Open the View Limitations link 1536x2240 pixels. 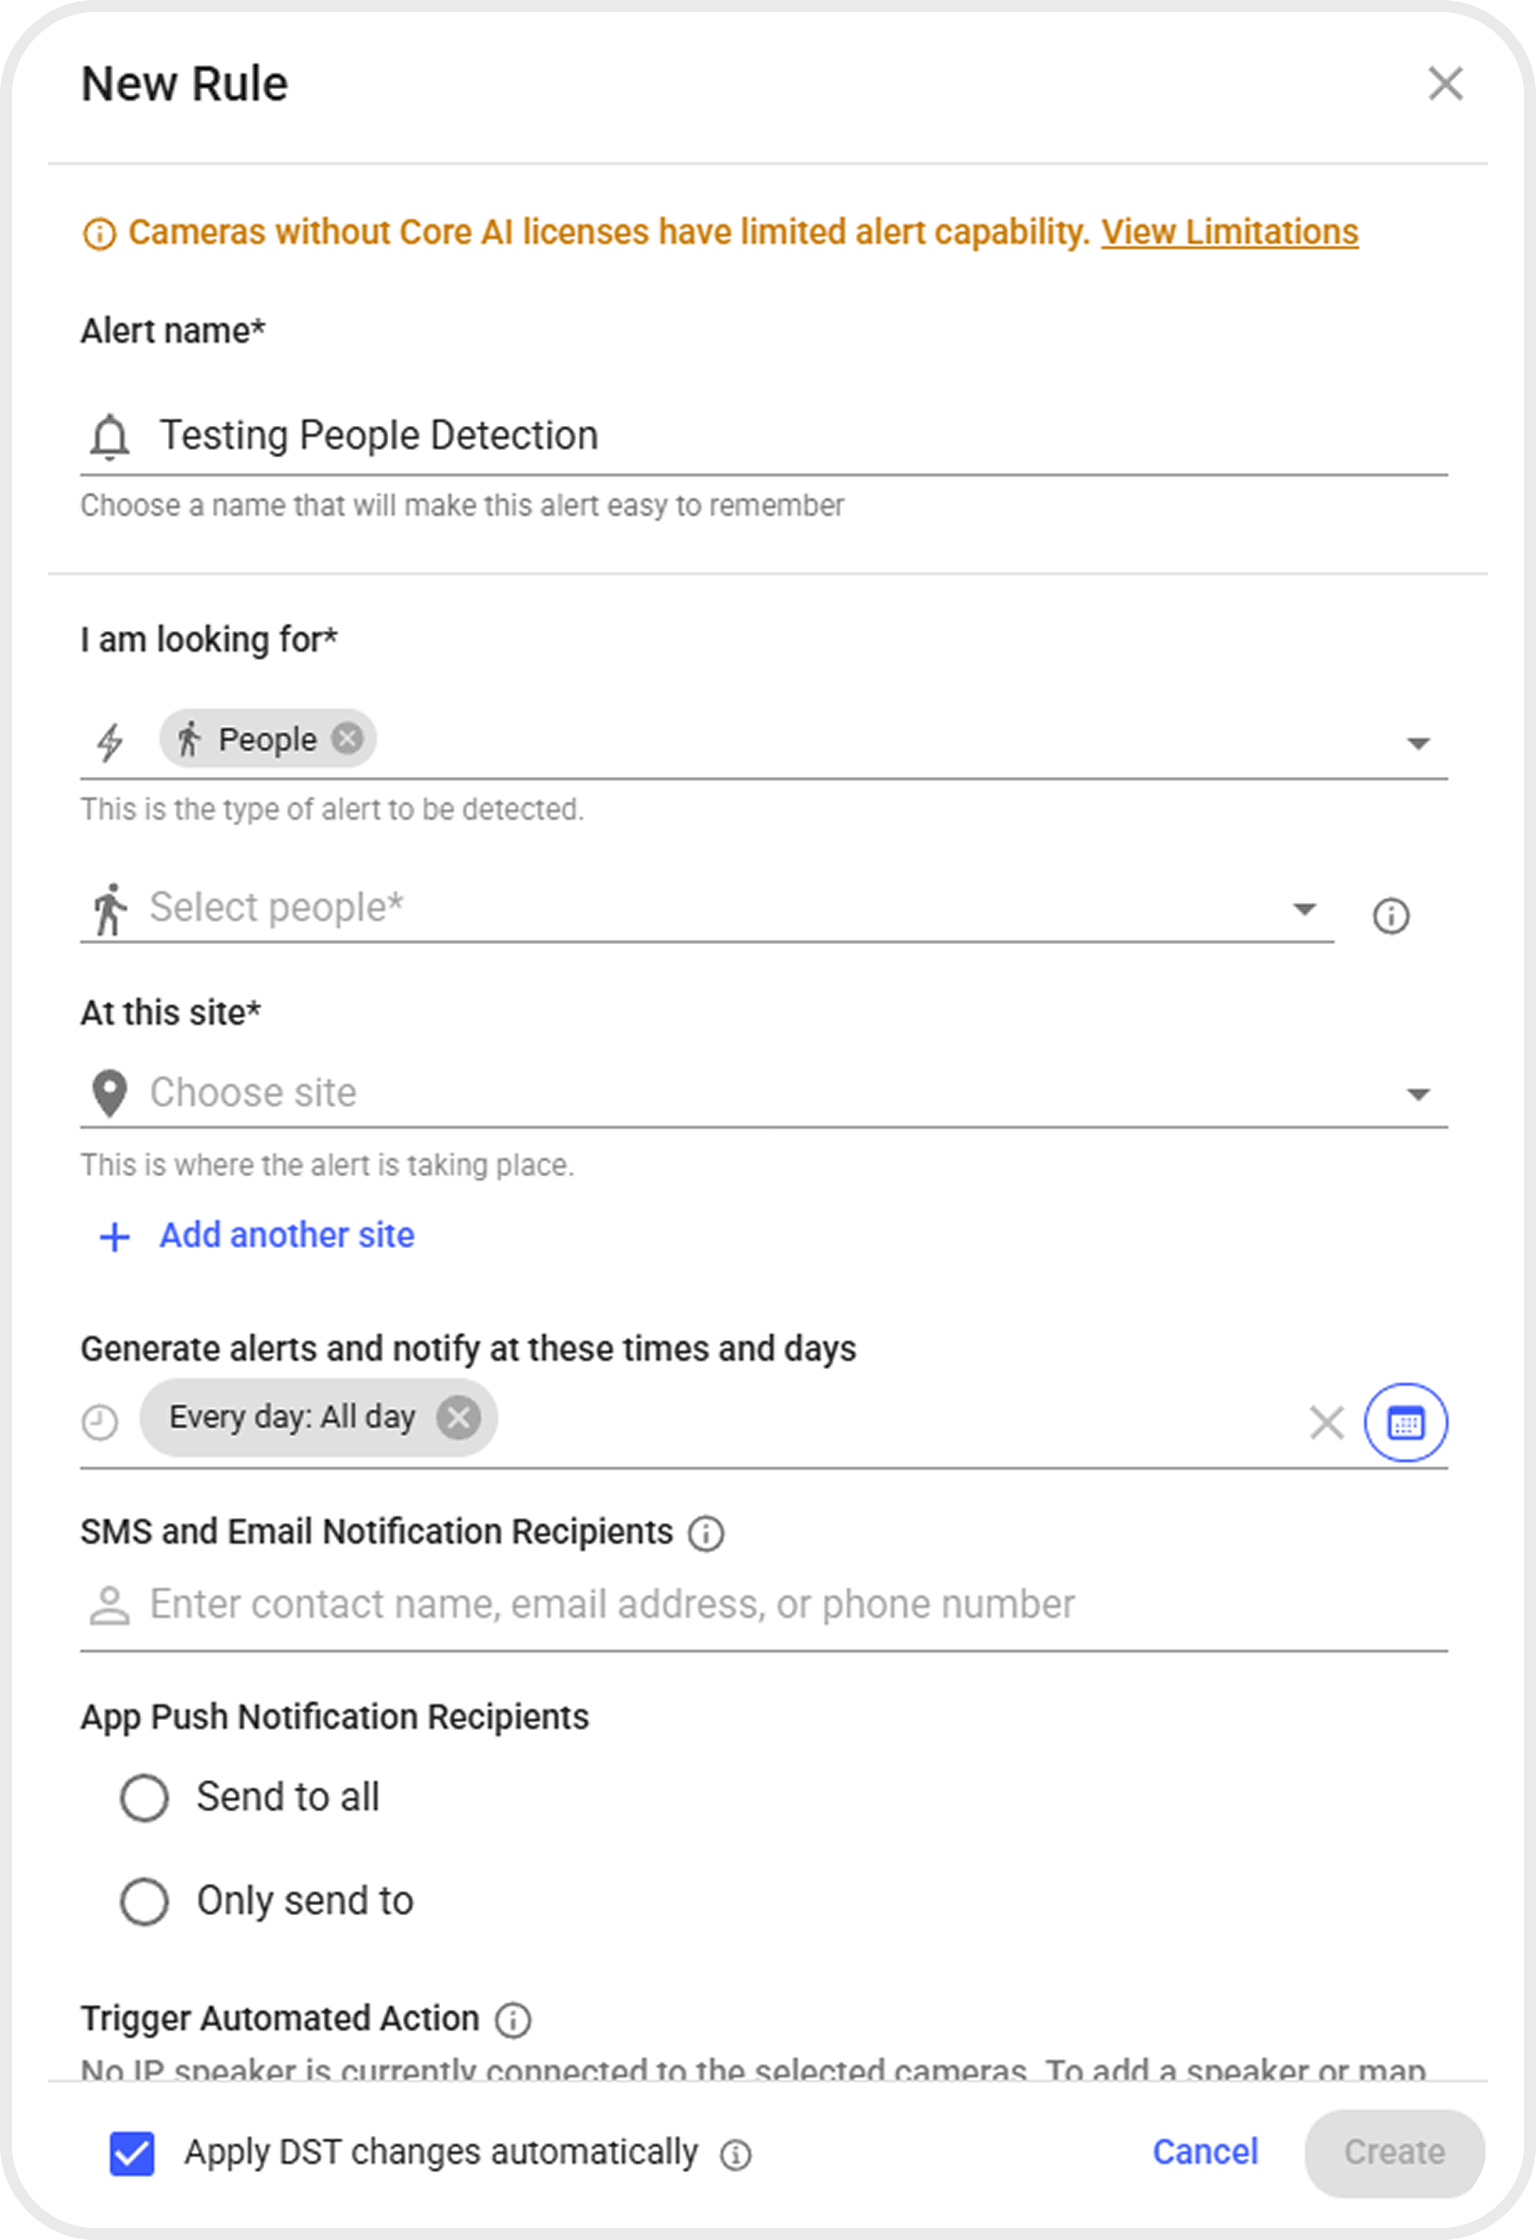click(x=1229, y=232)
